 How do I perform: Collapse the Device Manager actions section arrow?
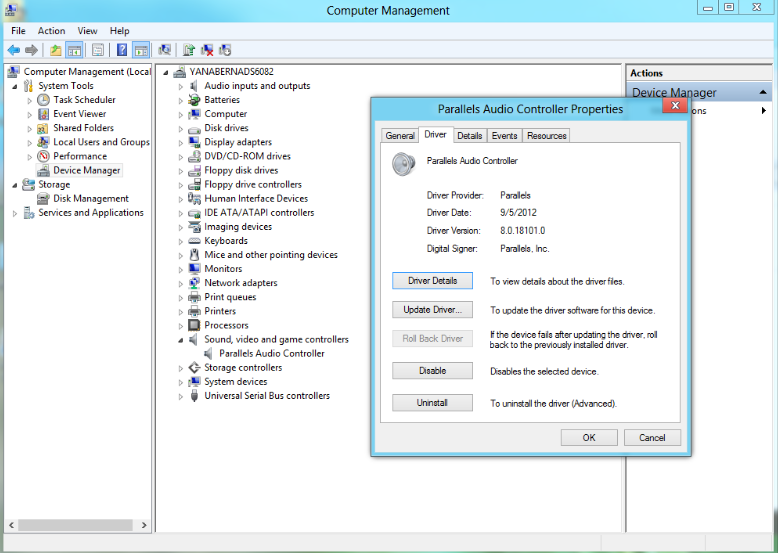pos(763,92)
